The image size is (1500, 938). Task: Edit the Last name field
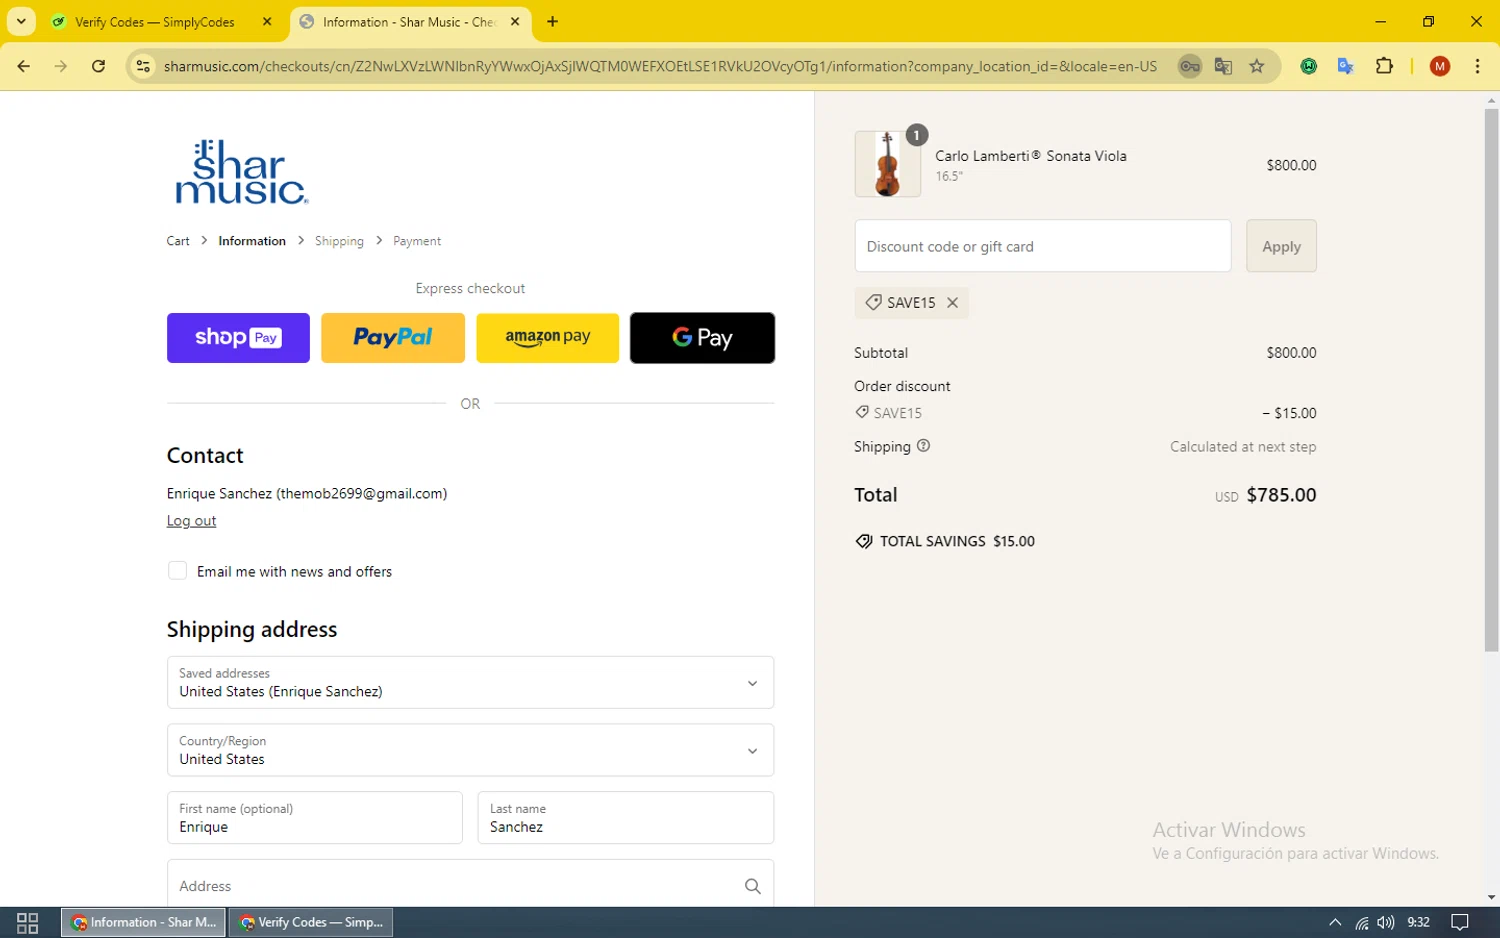click(625, 817)
